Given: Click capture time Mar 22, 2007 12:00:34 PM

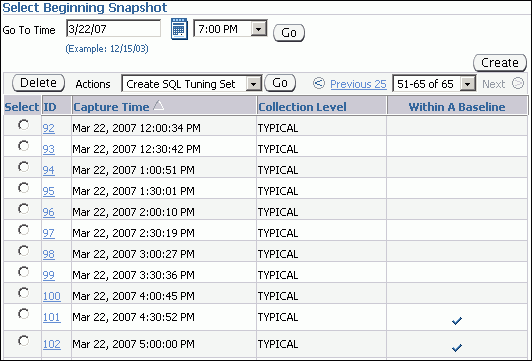Looking at the screenshot, I should coord(136,128).
